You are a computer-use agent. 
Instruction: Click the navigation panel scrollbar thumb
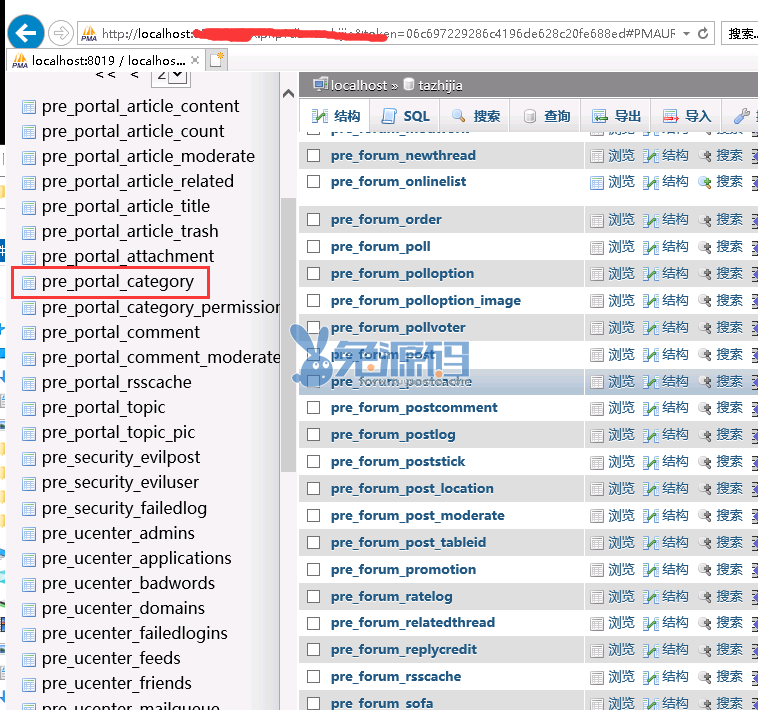(x=289, y=334)
